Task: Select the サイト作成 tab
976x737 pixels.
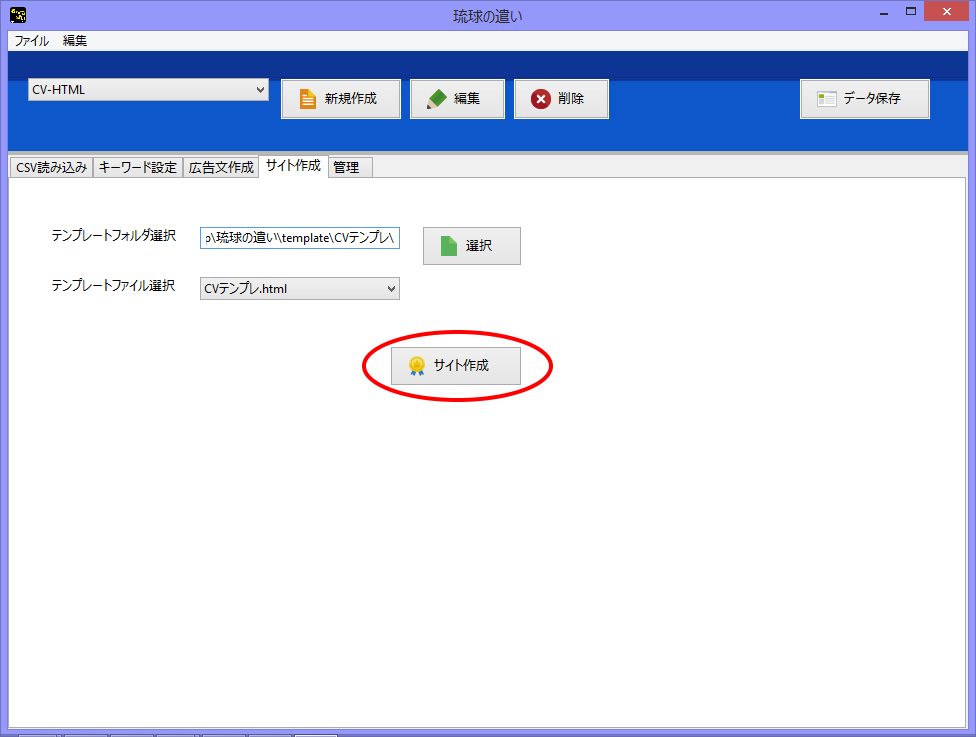Action: (x=293, y=166)
